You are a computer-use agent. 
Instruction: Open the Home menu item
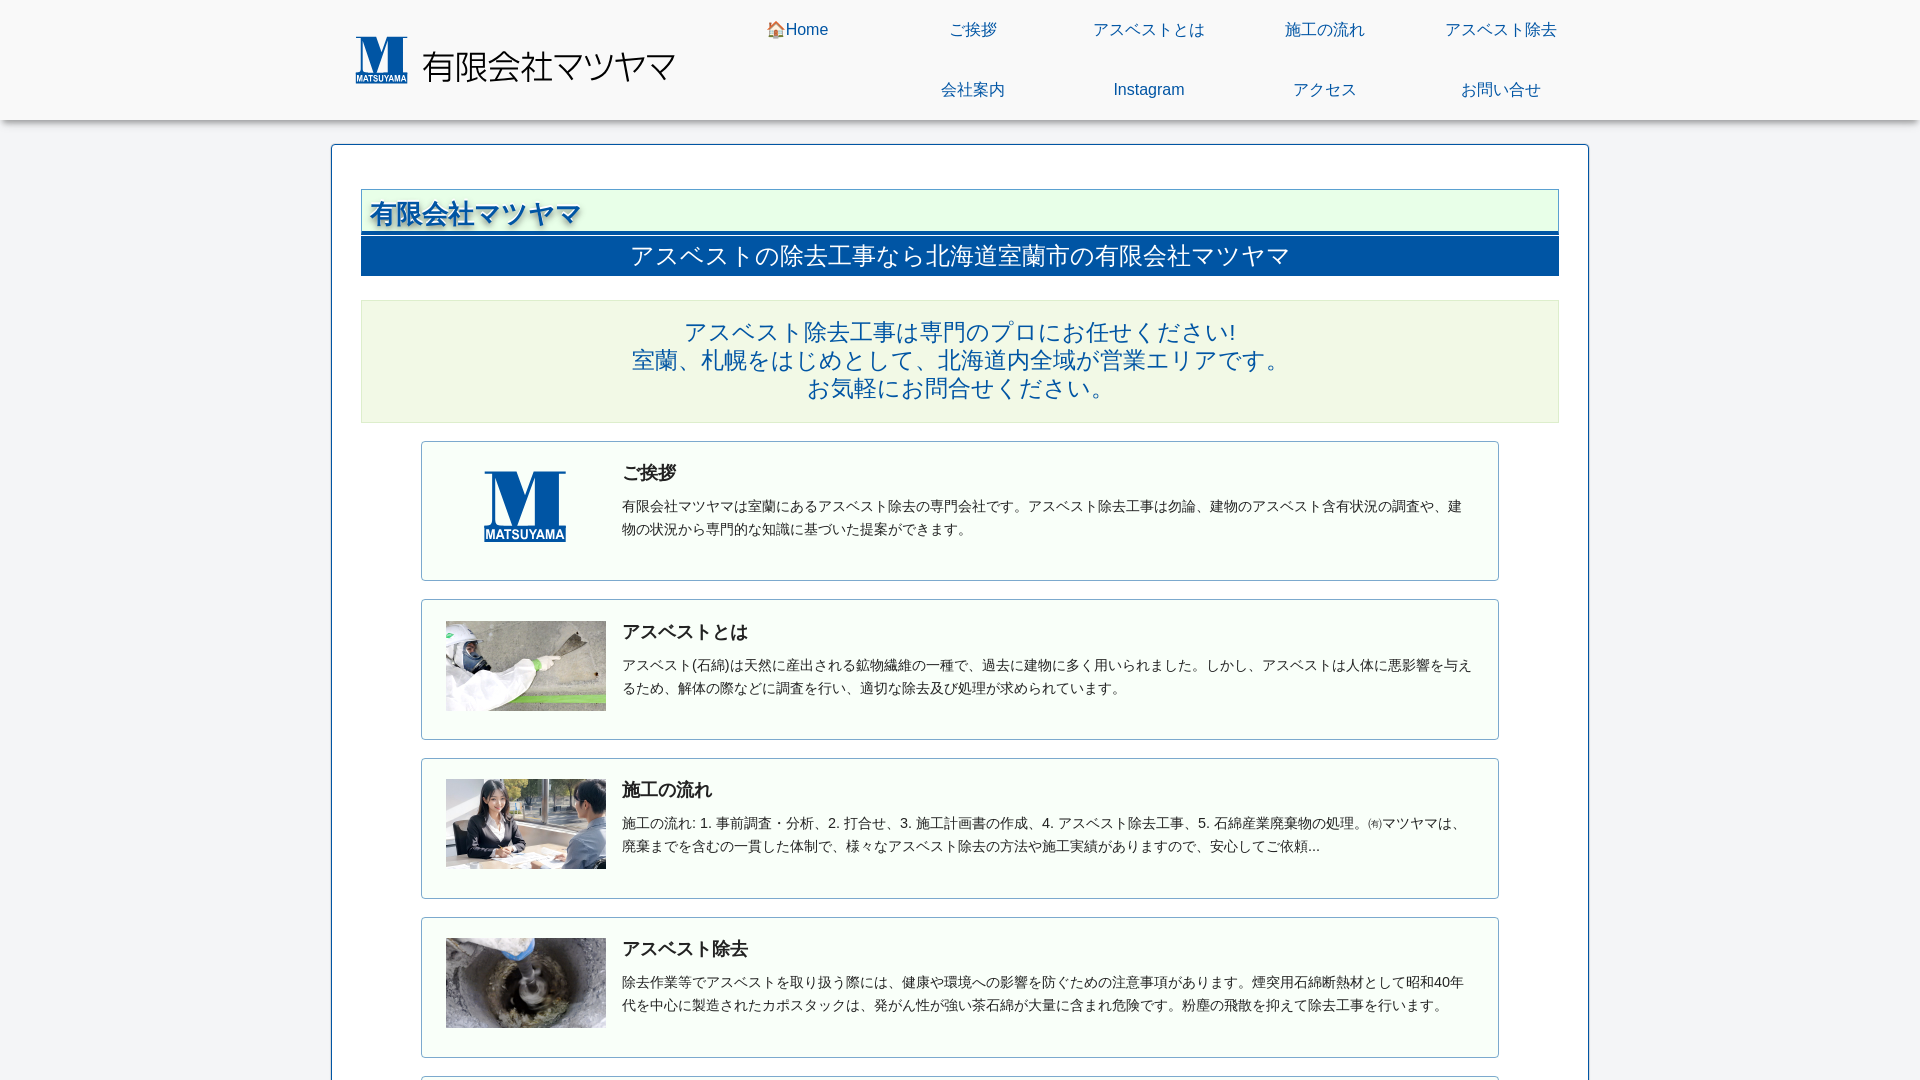point(797,30)
